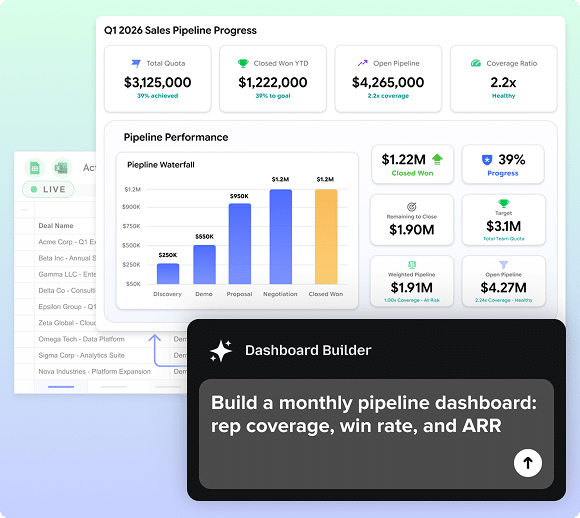Viewport: 580px width, 518px height.
Task: Click the Demo bar in the waterfall
Action: coord(204,265)
